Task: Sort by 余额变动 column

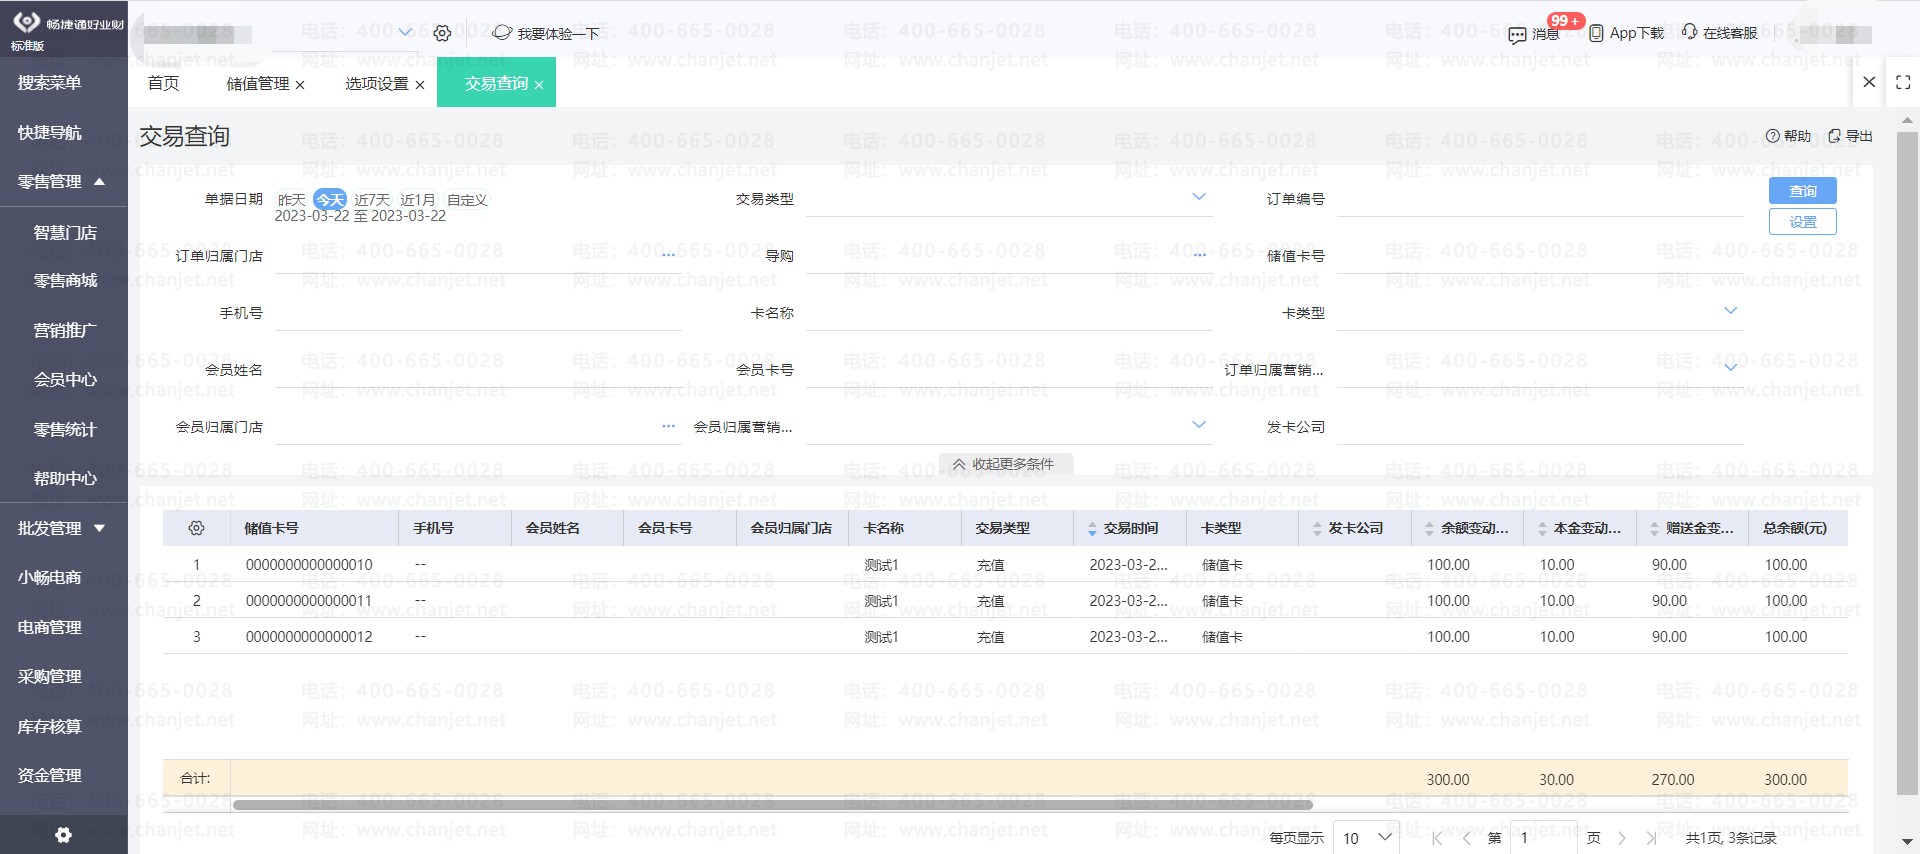Action: [1429, 529]
